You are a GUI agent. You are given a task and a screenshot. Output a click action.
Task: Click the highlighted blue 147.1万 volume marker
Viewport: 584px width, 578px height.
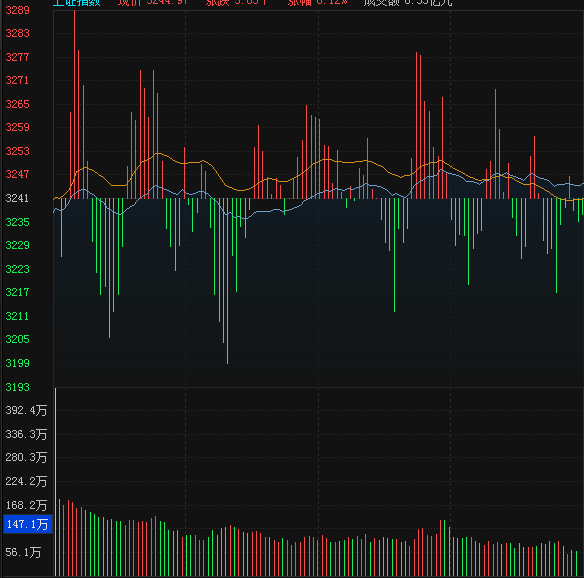[x=28, y=524]
